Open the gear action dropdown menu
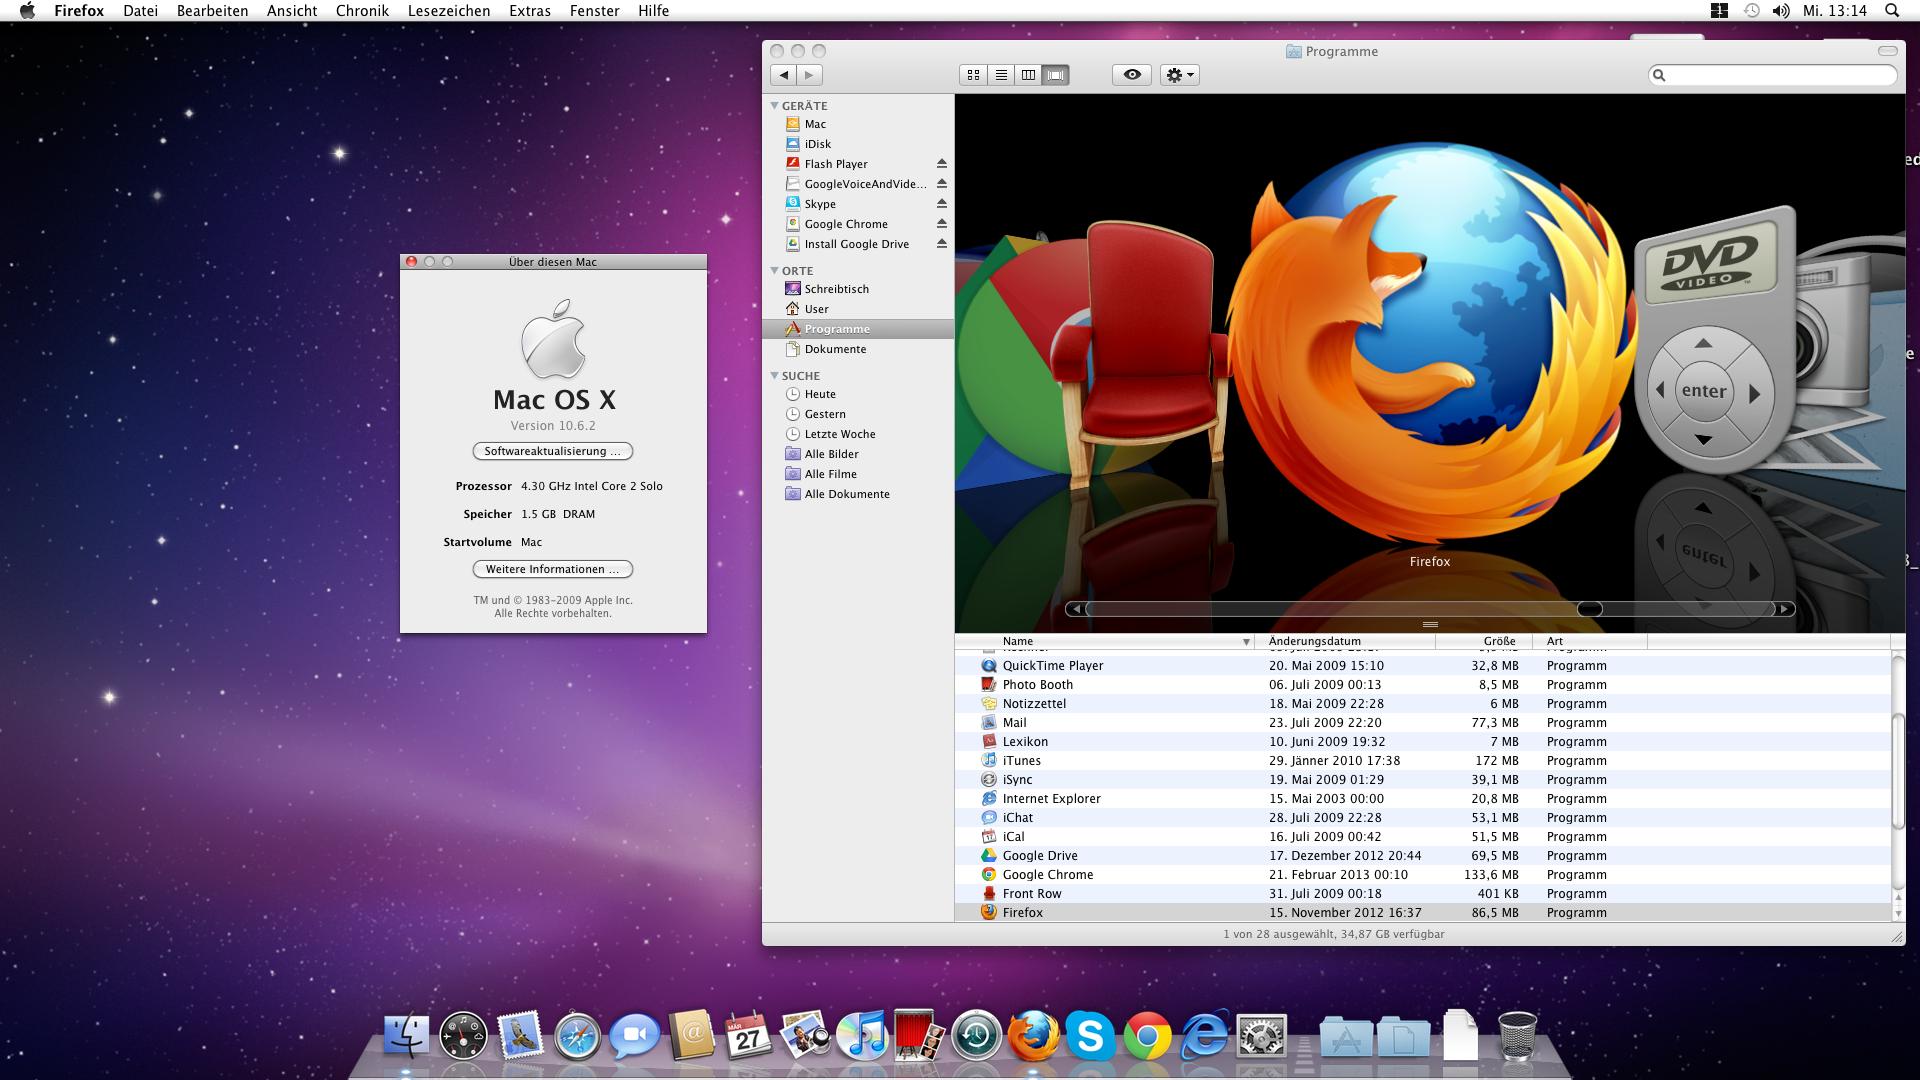 pyautogui.click(x=1179, y=75)
